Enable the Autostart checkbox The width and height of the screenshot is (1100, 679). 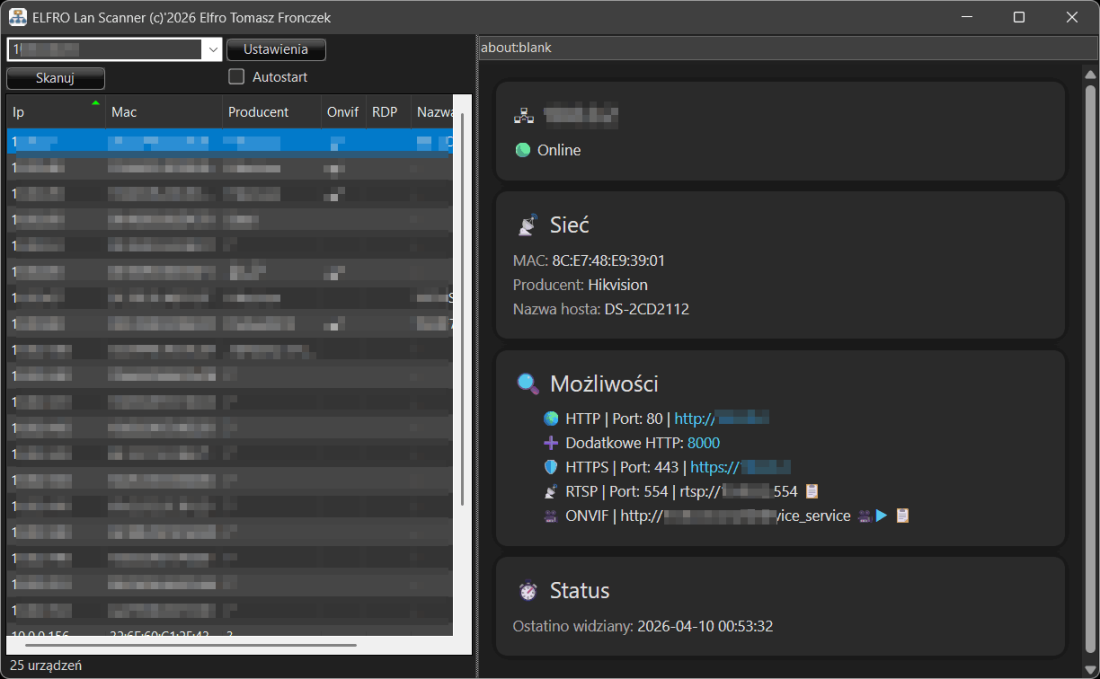point(236,77)
